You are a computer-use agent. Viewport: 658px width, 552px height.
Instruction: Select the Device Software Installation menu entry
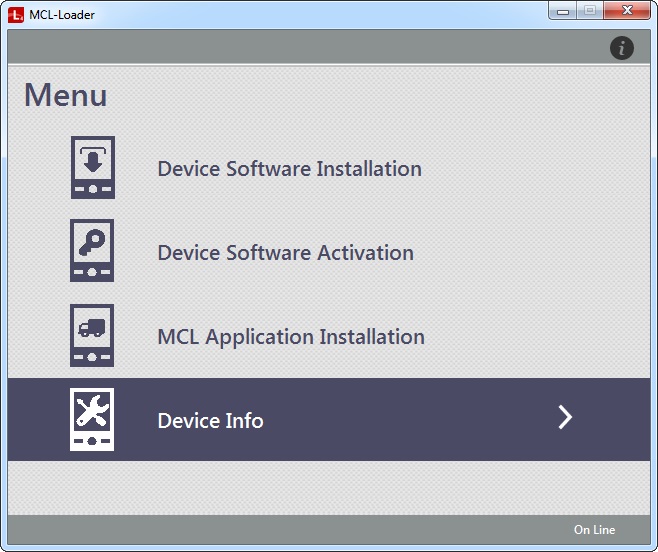pyautogui.click(x=289, y=169)
